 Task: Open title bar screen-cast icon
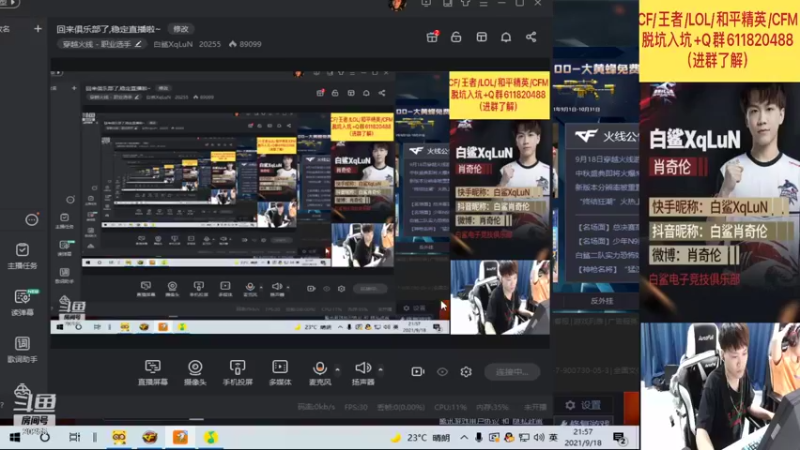tap(426, 3)
